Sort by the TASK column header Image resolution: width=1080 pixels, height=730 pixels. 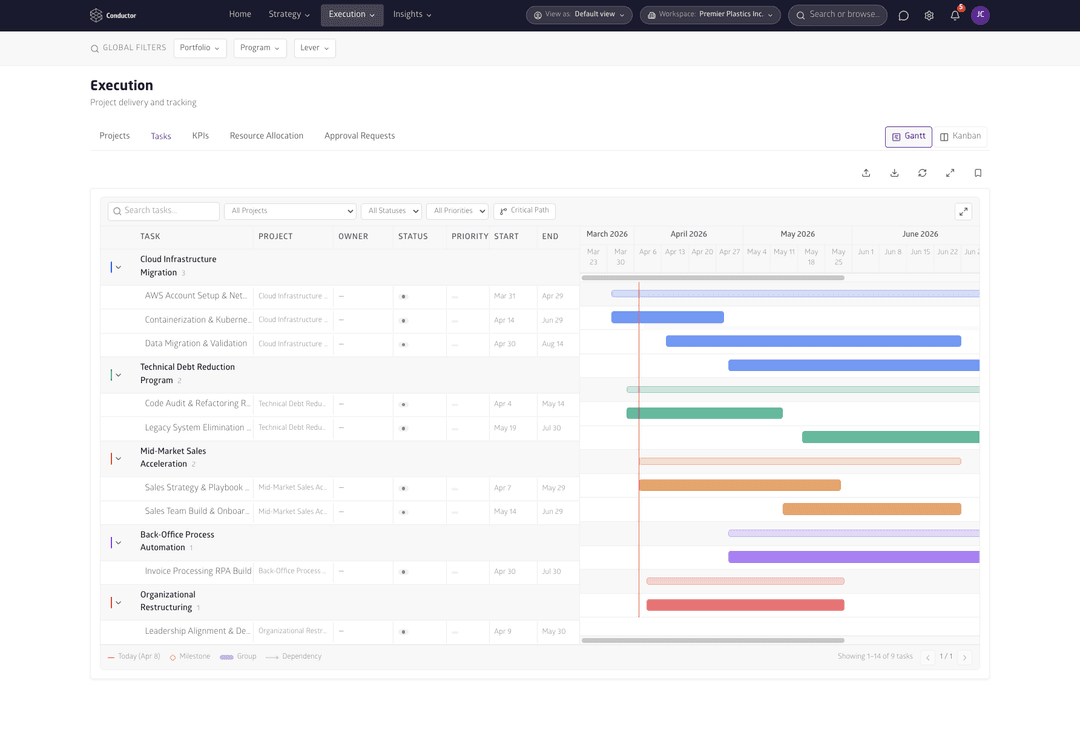[x=150, y=236]
